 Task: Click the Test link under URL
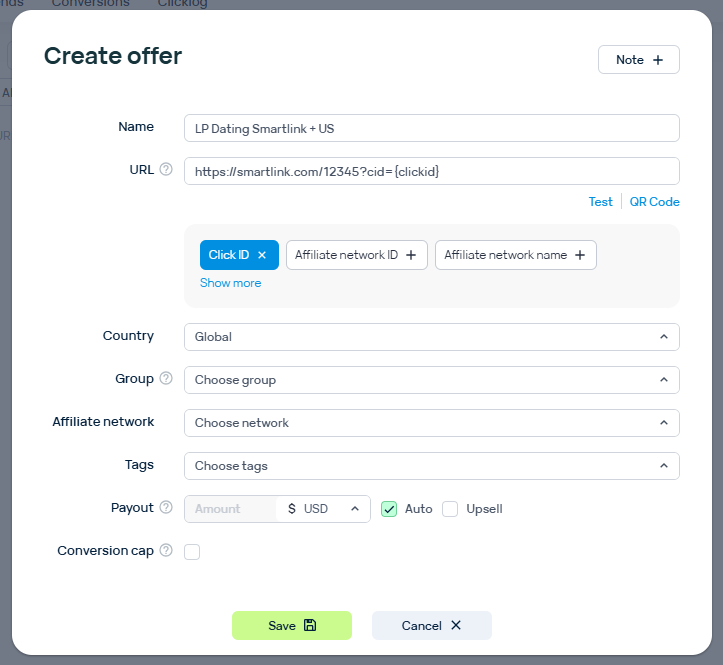pyautogui.click(x=600, y=202)
